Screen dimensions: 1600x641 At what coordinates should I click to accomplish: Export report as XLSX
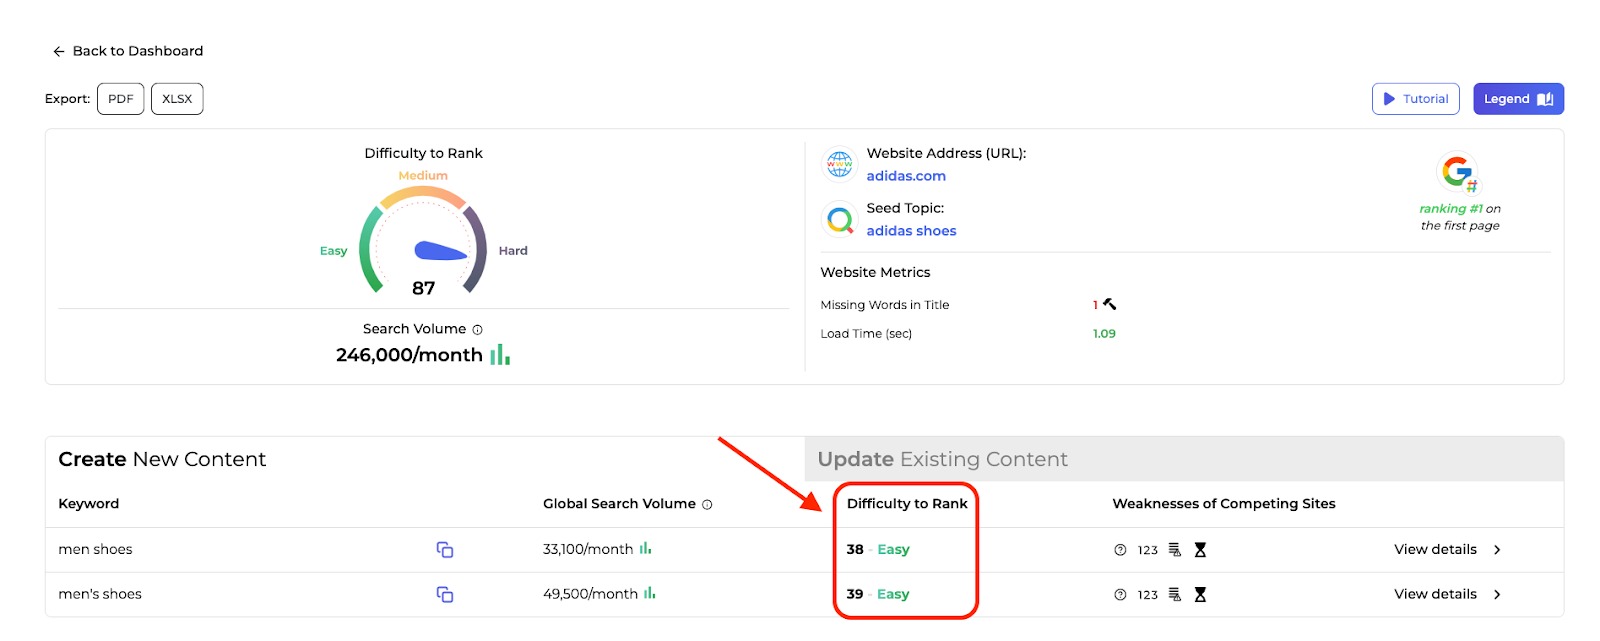177,99
